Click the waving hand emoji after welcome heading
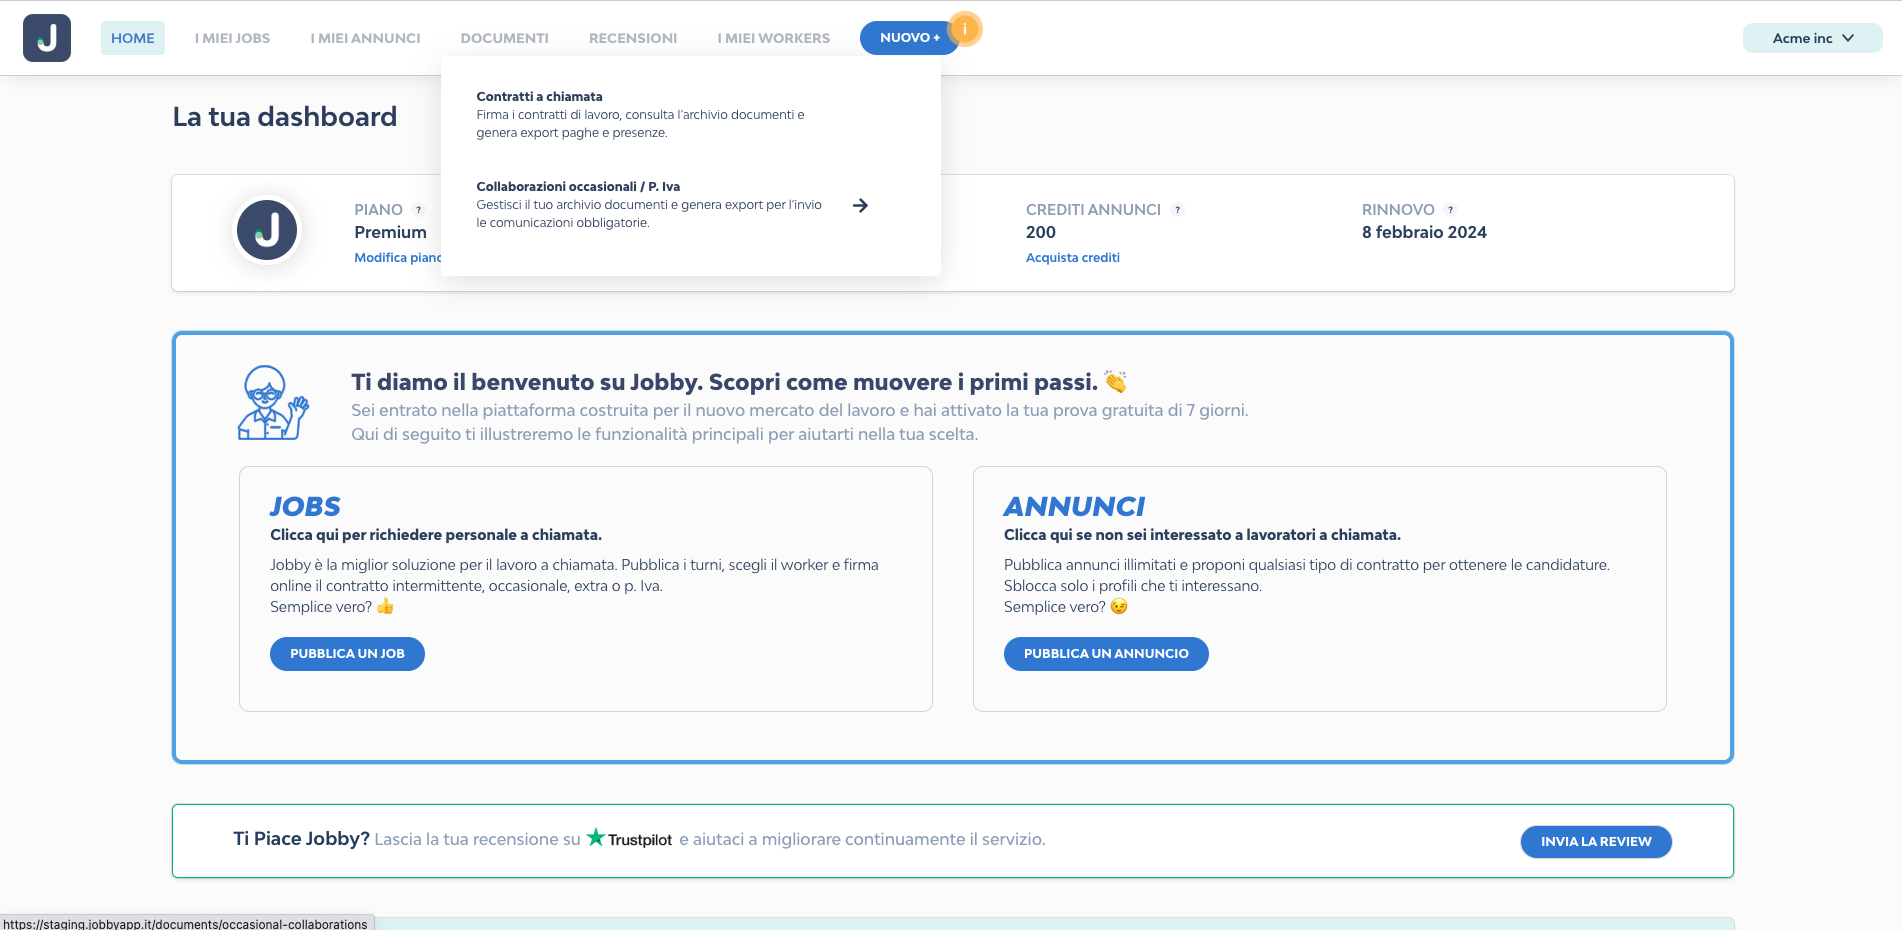The width and height of the screenshot is (1902, 930). click(x=1116, y=381)
